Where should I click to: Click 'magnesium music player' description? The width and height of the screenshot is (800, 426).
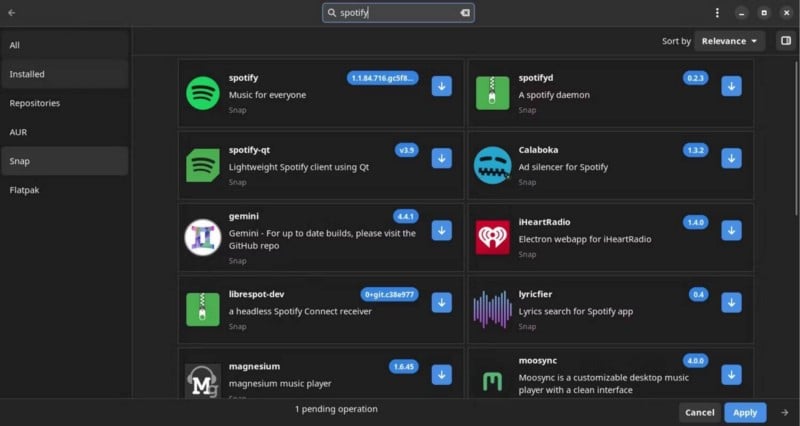tap(280, 384)
